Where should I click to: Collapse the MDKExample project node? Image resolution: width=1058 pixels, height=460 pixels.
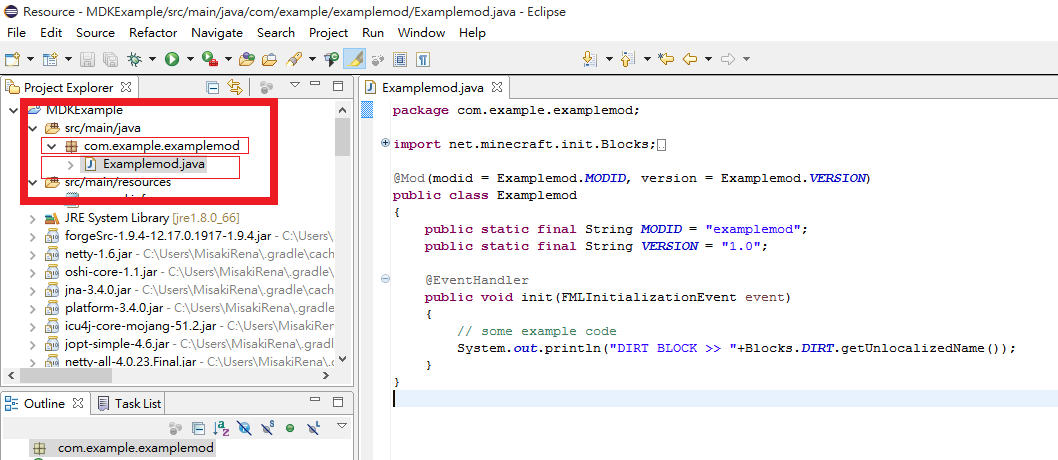click(x=14, y=110)
